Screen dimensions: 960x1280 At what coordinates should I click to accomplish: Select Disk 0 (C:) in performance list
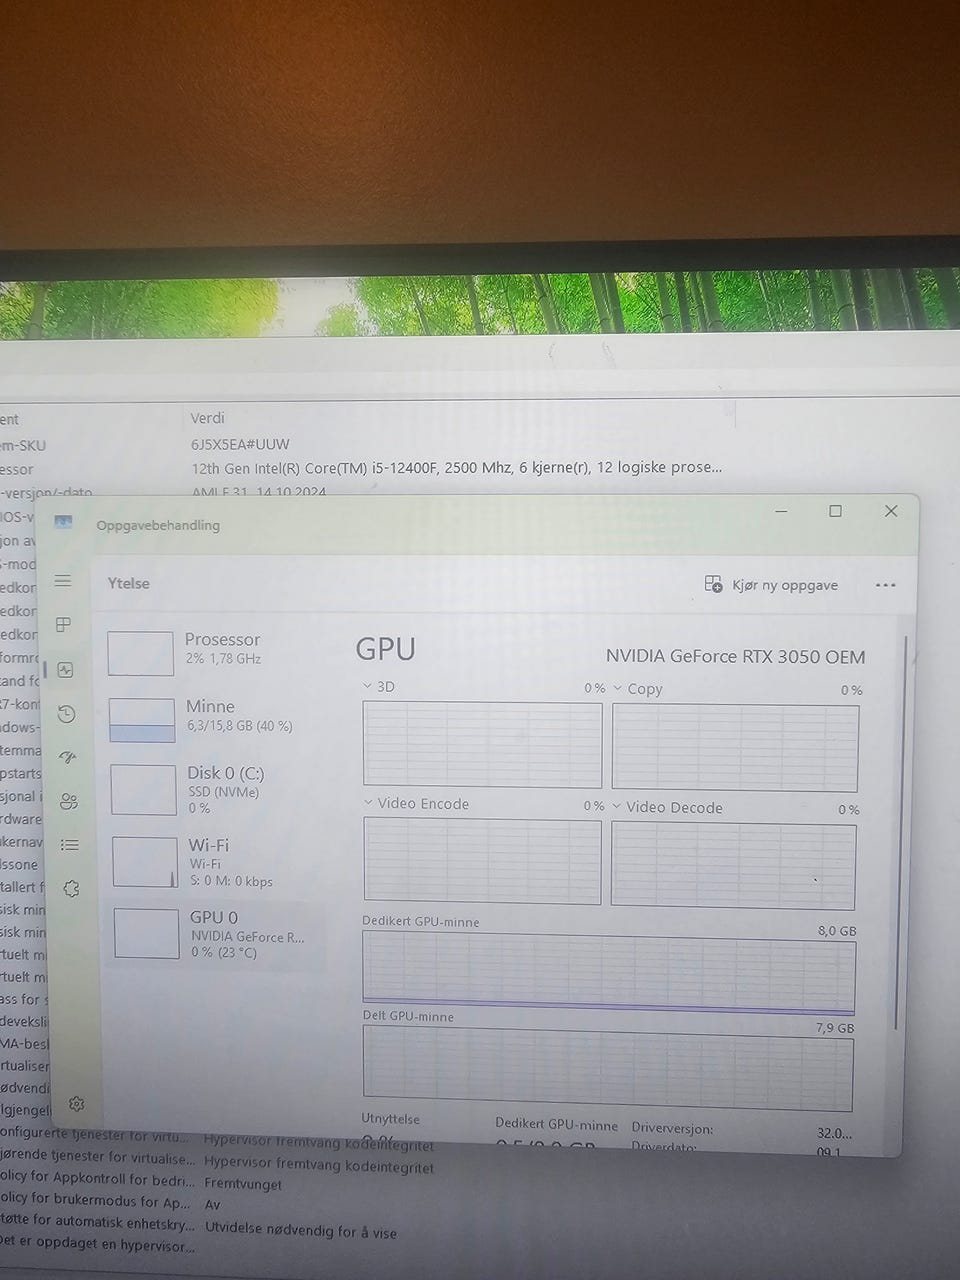tap(215, 789)
